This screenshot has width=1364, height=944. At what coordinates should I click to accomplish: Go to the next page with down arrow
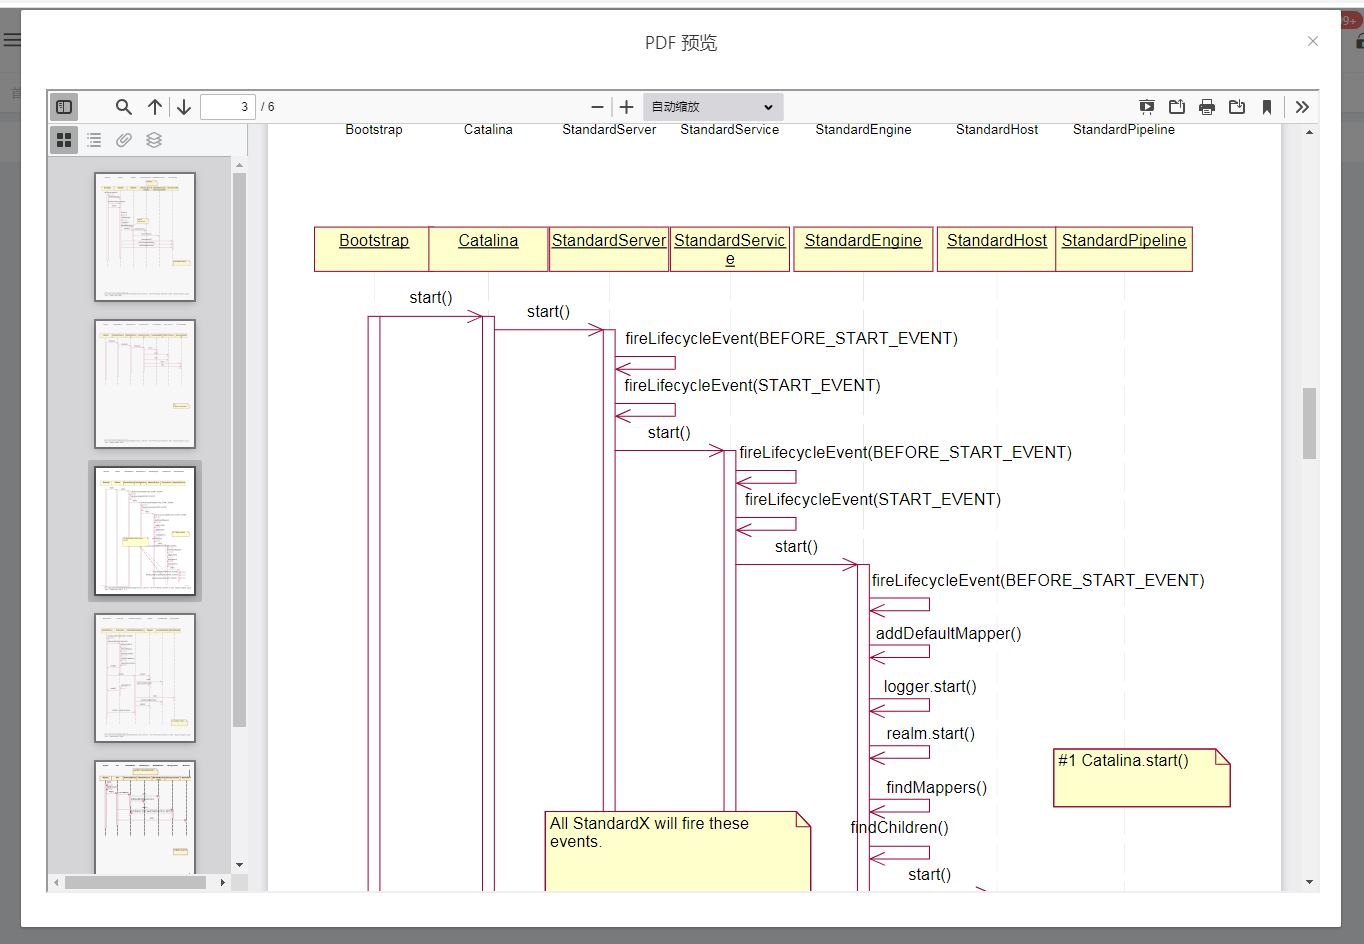184,107
